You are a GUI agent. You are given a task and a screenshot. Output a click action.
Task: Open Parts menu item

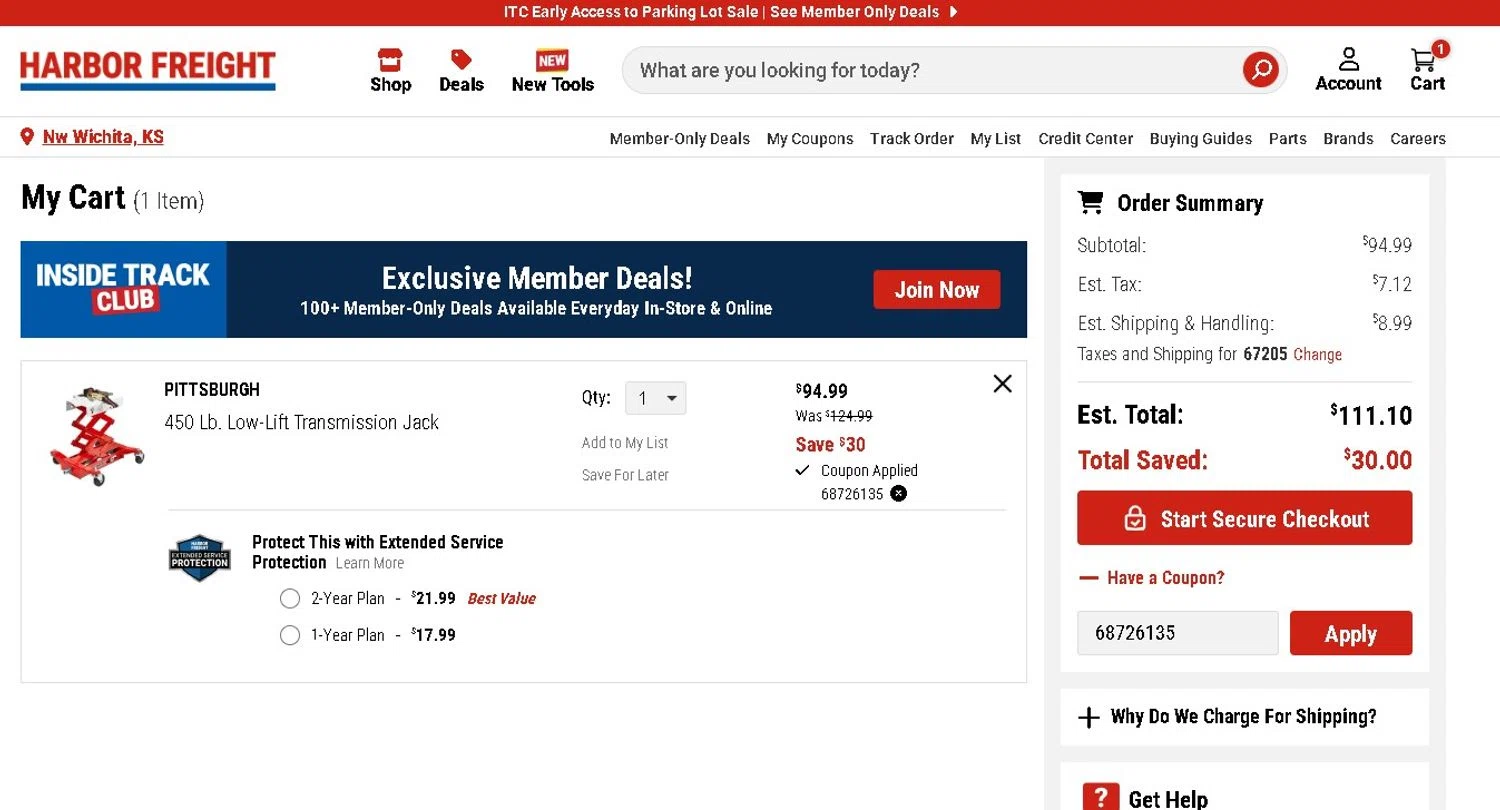click(1288, 139)
